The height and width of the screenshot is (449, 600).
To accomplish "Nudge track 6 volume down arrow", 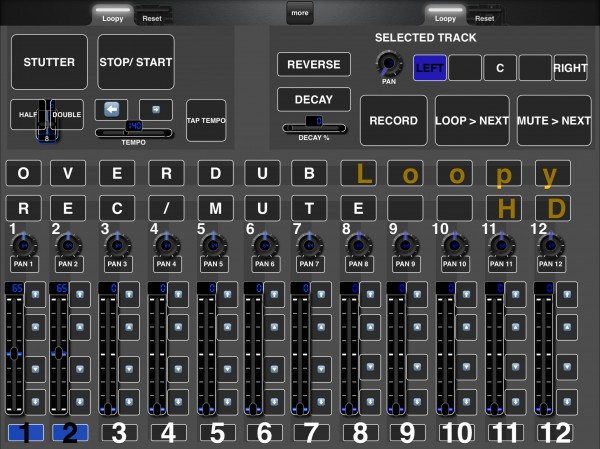I will (274, 369).
